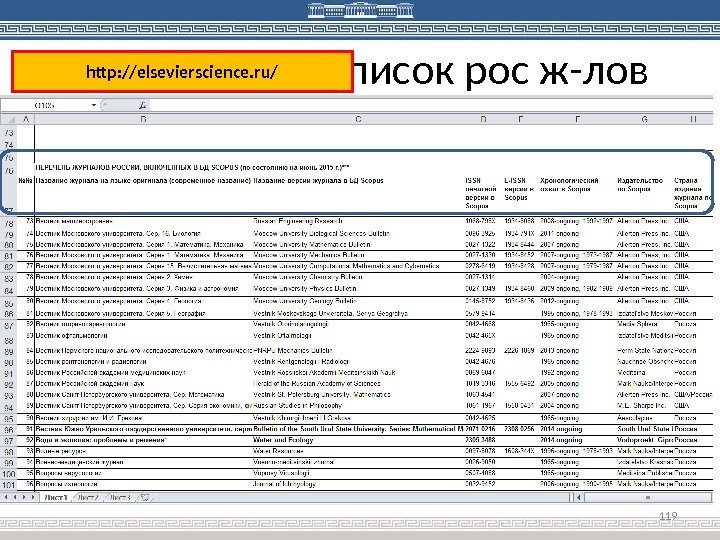This screenshot has height=540, width=720.
Task: Select row 95 header
Action: (x=9, y=419)
